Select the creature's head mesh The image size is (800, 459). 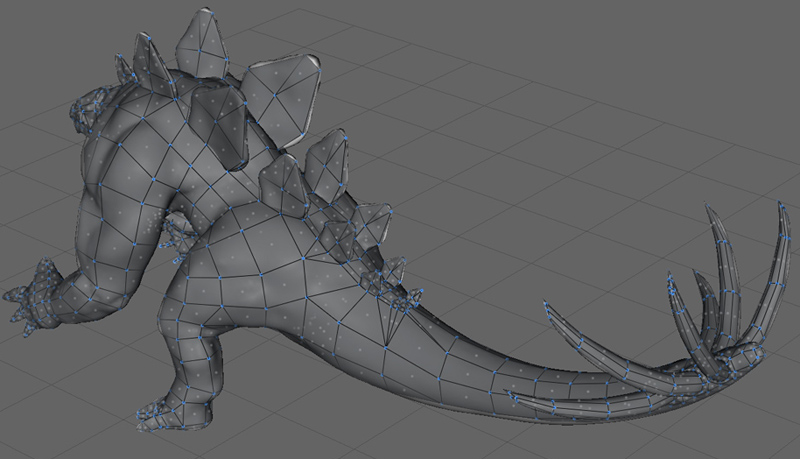pyautogui.click(x=88, y=110)
